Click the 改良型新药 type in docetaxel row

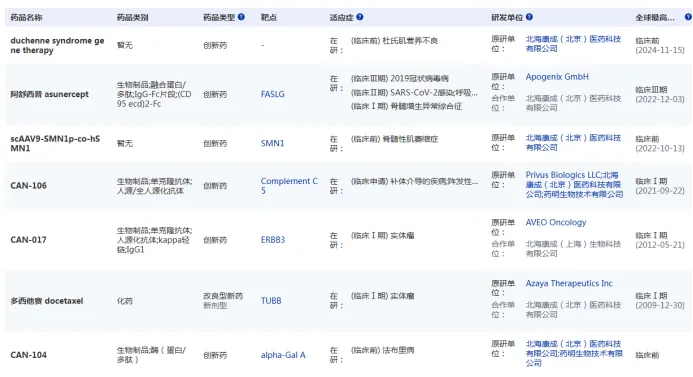pos(223,296)
